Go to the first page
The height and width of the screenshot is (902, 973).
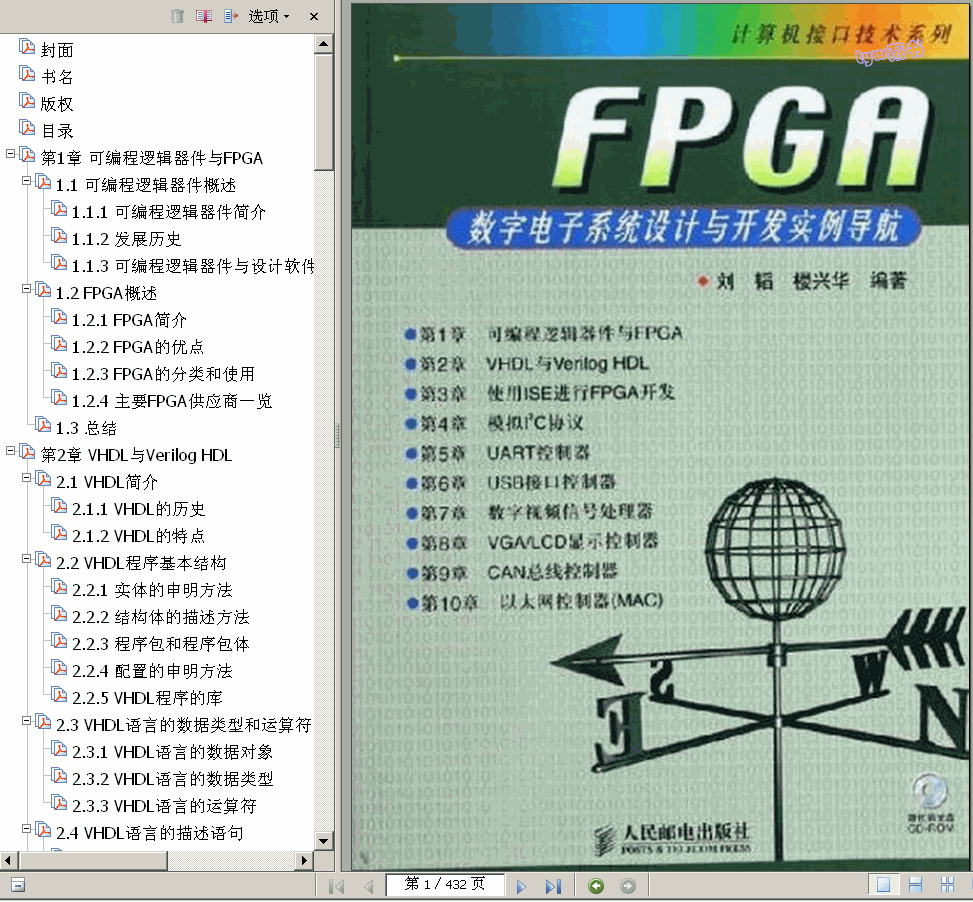[336, 886]
